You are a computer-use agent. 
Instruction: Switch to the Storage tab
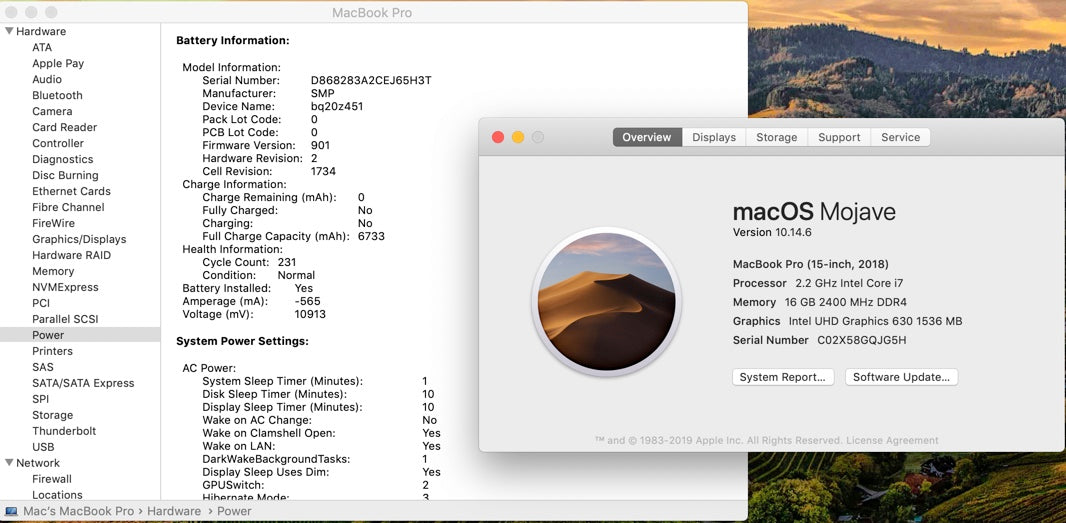[x=776, y=137]
